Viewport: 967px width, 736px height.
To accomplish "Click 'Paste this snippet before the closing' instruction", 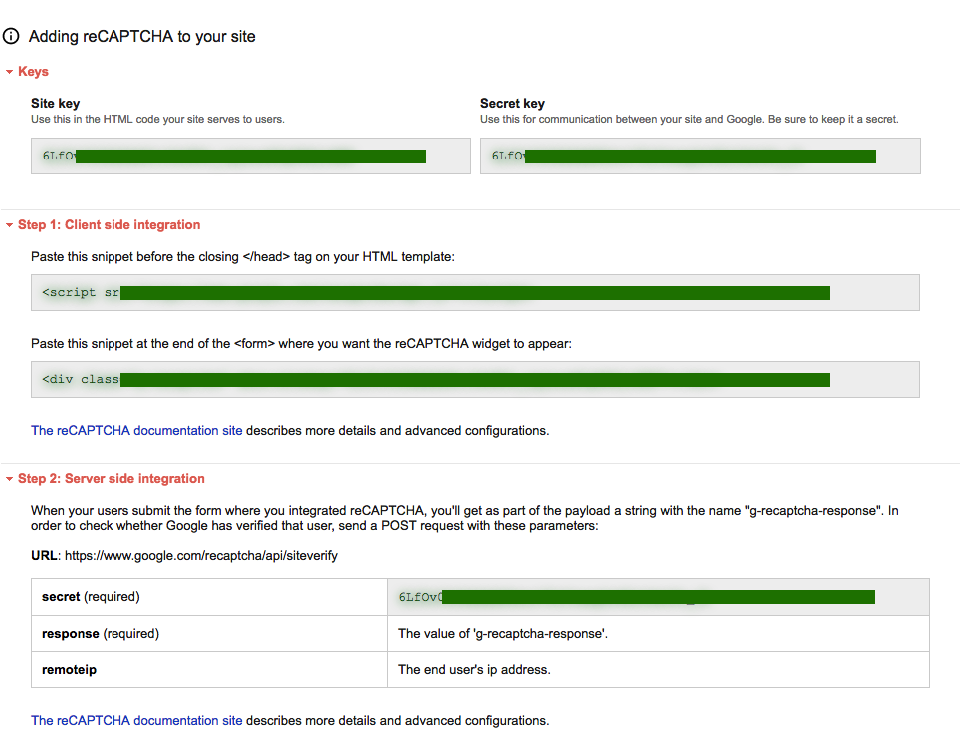I will [243, 257].
